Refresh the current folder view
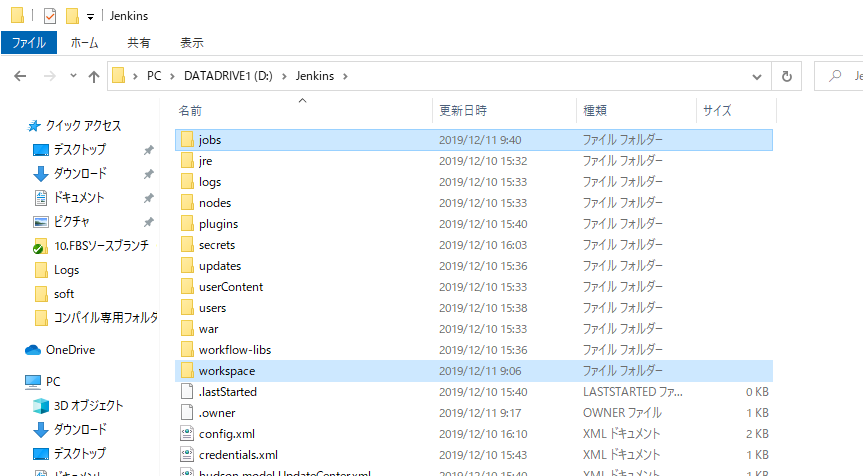This screenshot has width=863, height=476. 786,76
